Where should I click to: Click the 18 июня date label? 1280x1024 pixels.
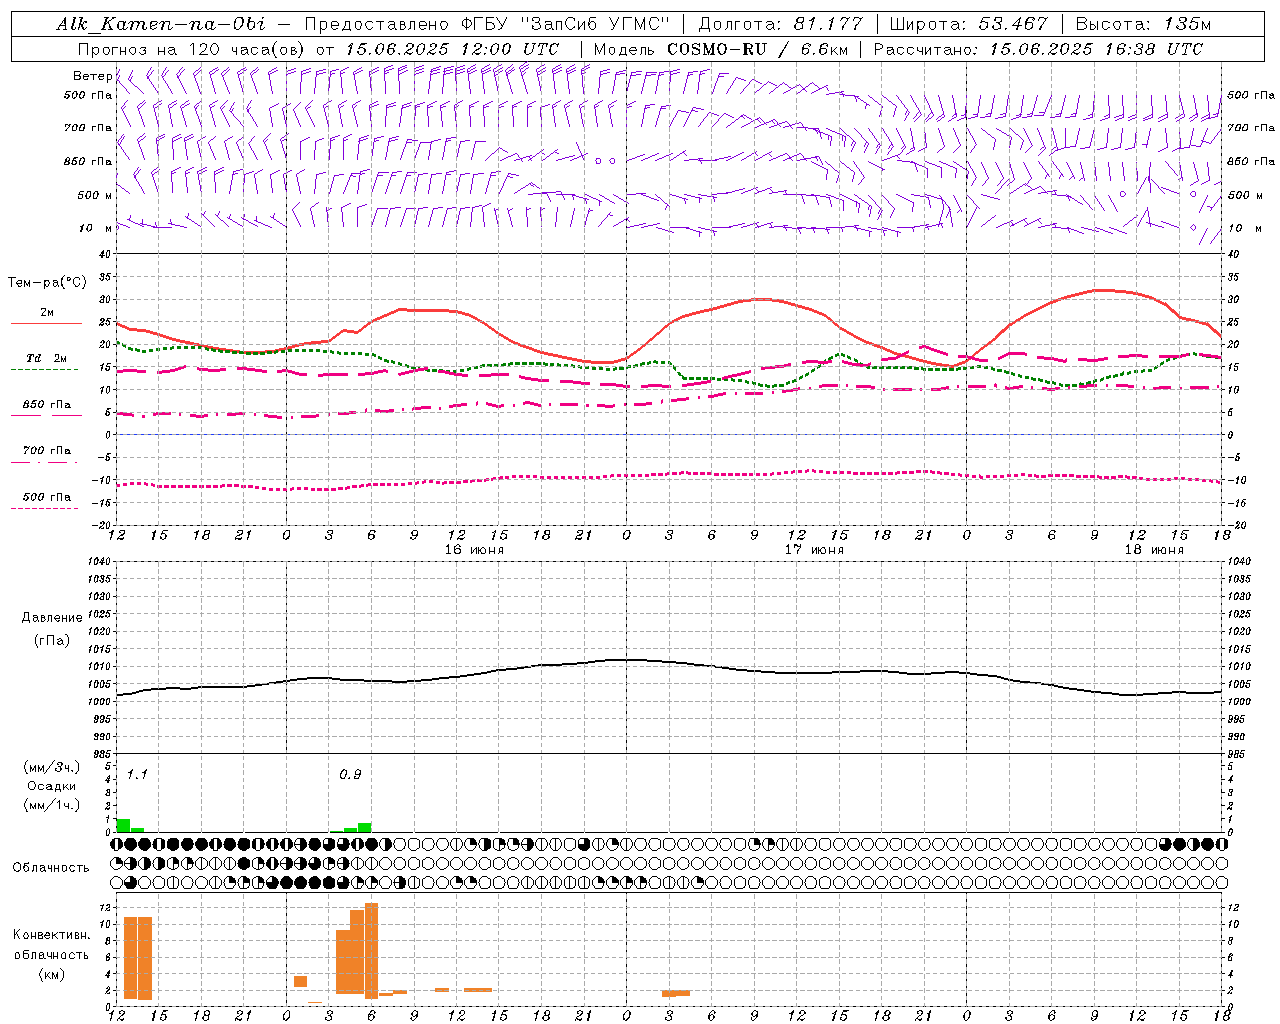(1154, 550)
